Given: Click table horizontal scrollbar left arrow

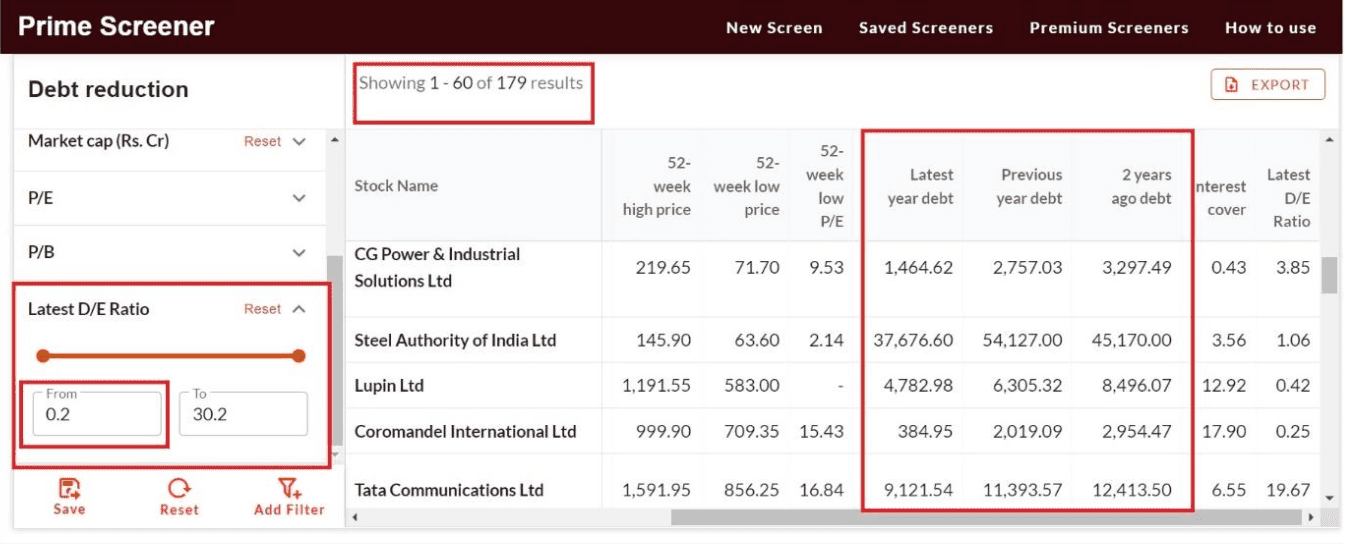Looking at the screenshot, I should [353, 518].
